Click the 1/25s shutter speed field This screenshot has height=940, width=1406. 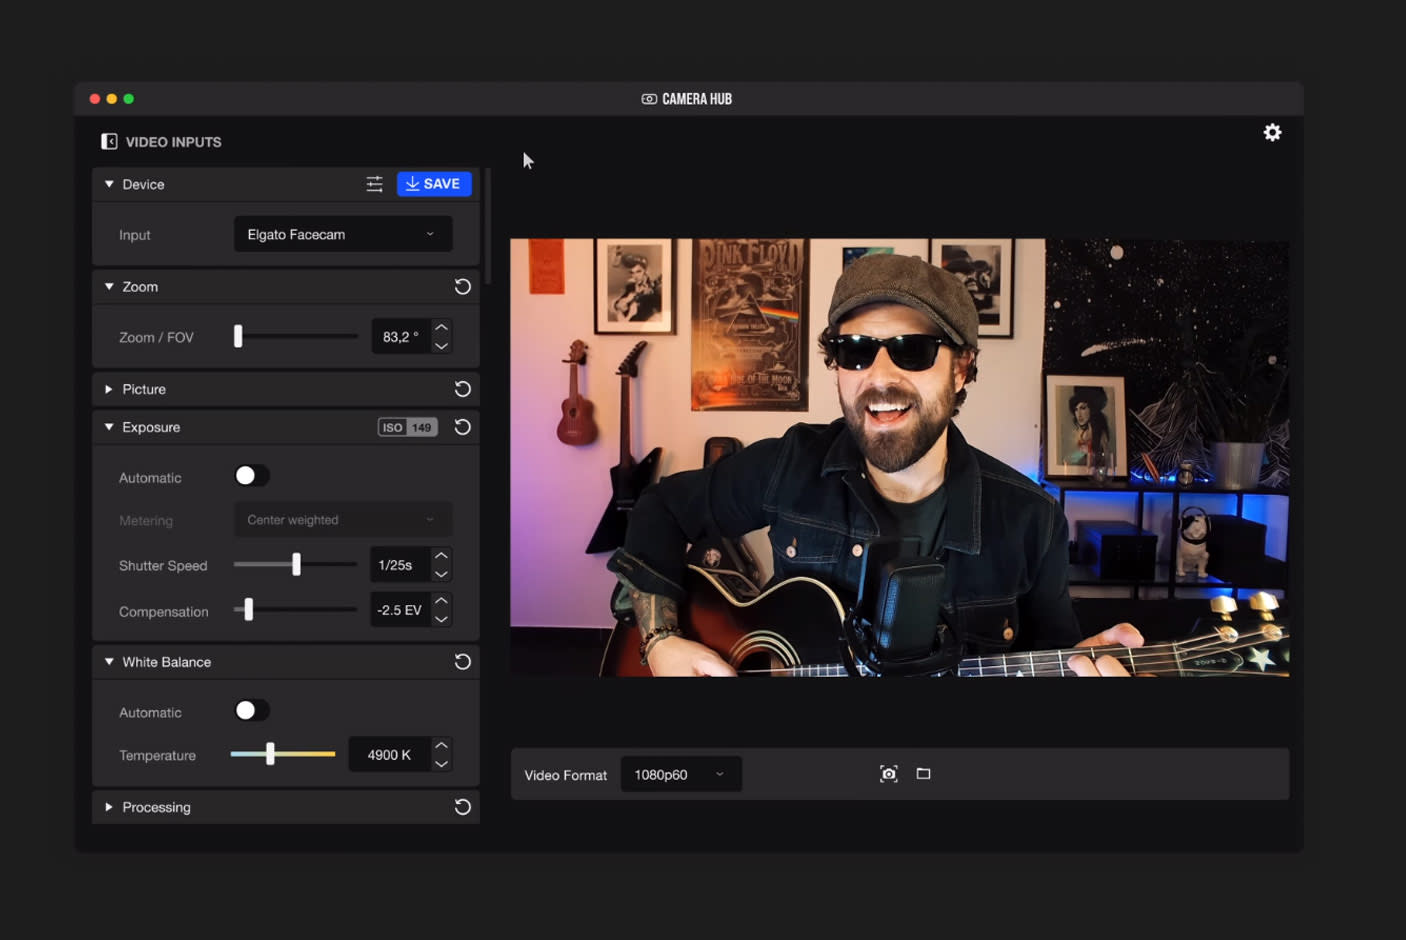click(400, 565)
